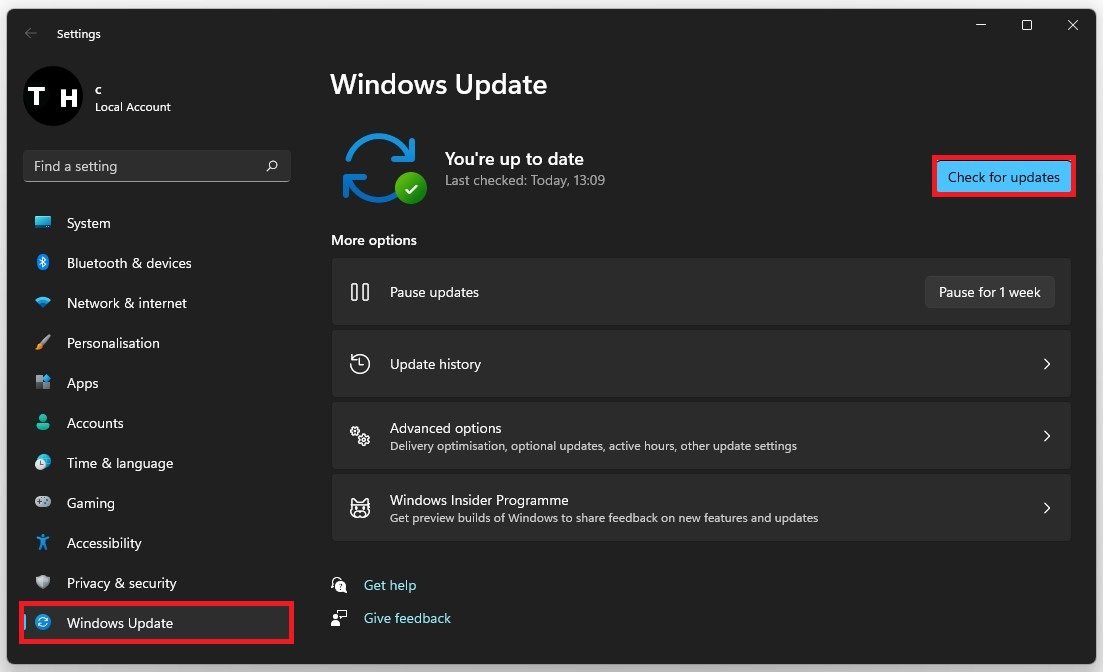1103x672 pixels.
Task: Click the Advanced options row title
Action: click(x=445, y=428)
